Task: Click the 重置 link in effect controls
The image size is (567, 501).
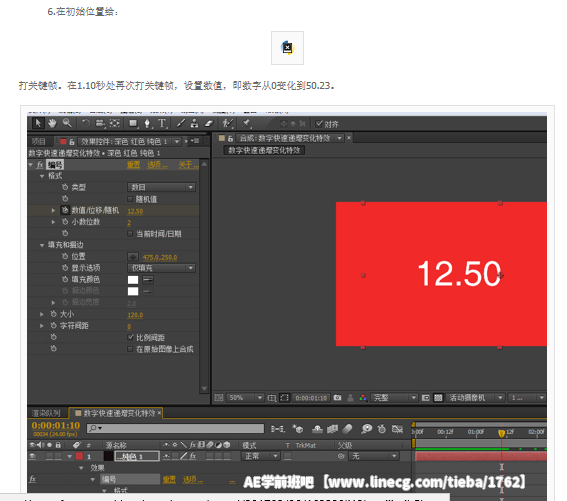Action: [133, 165]
